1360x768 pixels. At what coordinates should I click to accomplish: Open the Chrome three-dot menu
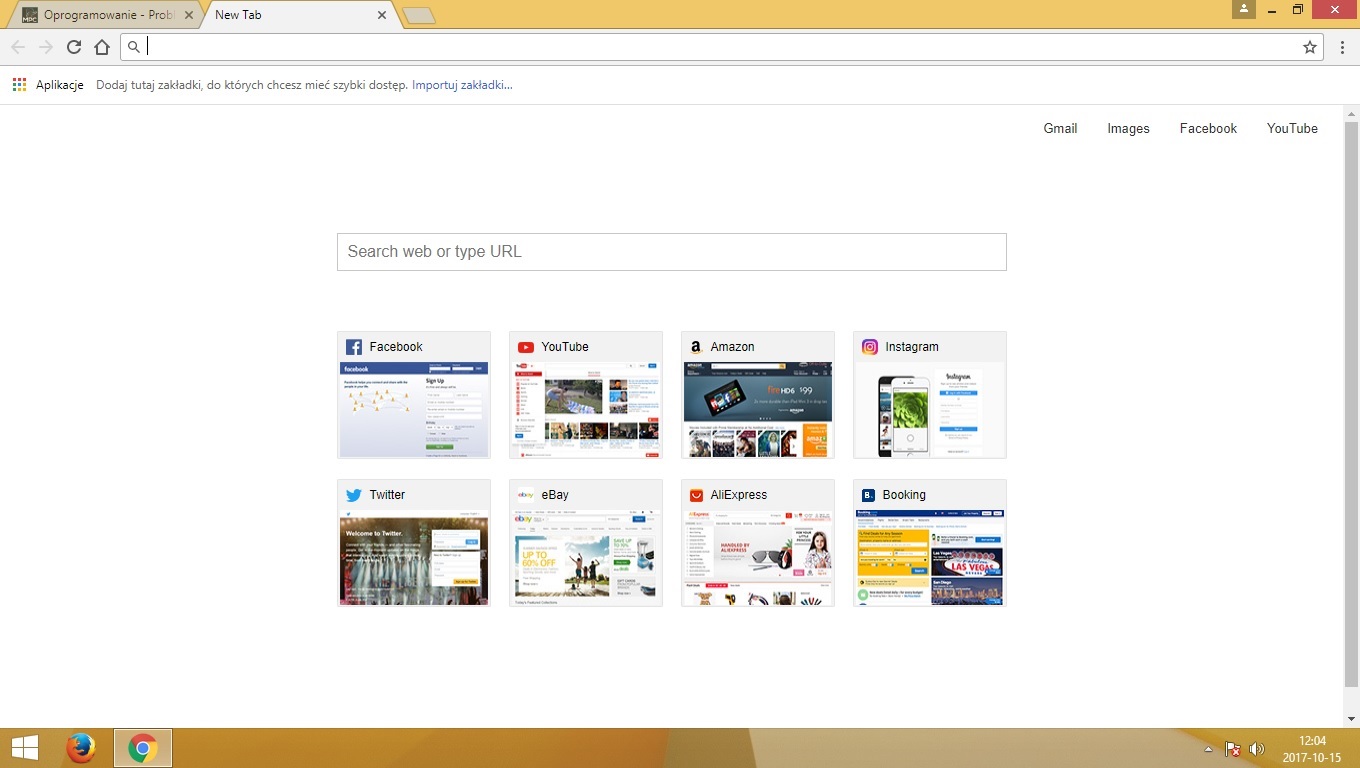tap(1342, 47)
